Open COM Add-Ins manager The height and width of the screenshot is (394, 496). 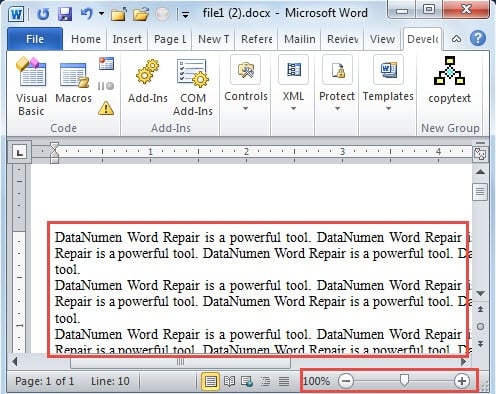pos(193,87)
